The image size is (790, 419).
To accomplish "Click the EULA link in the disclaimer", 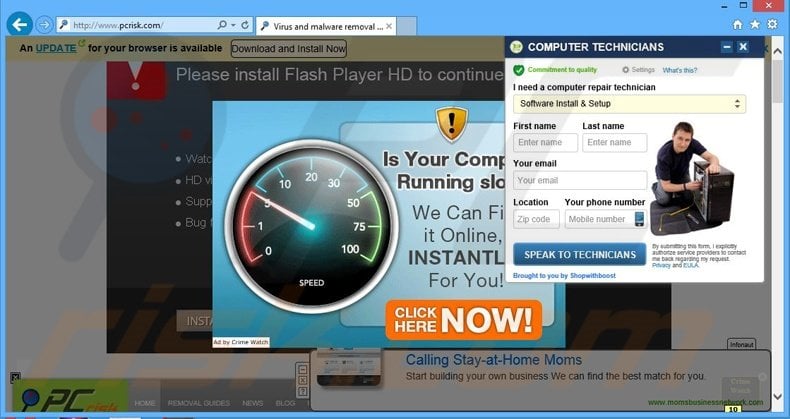I will 691,265.
